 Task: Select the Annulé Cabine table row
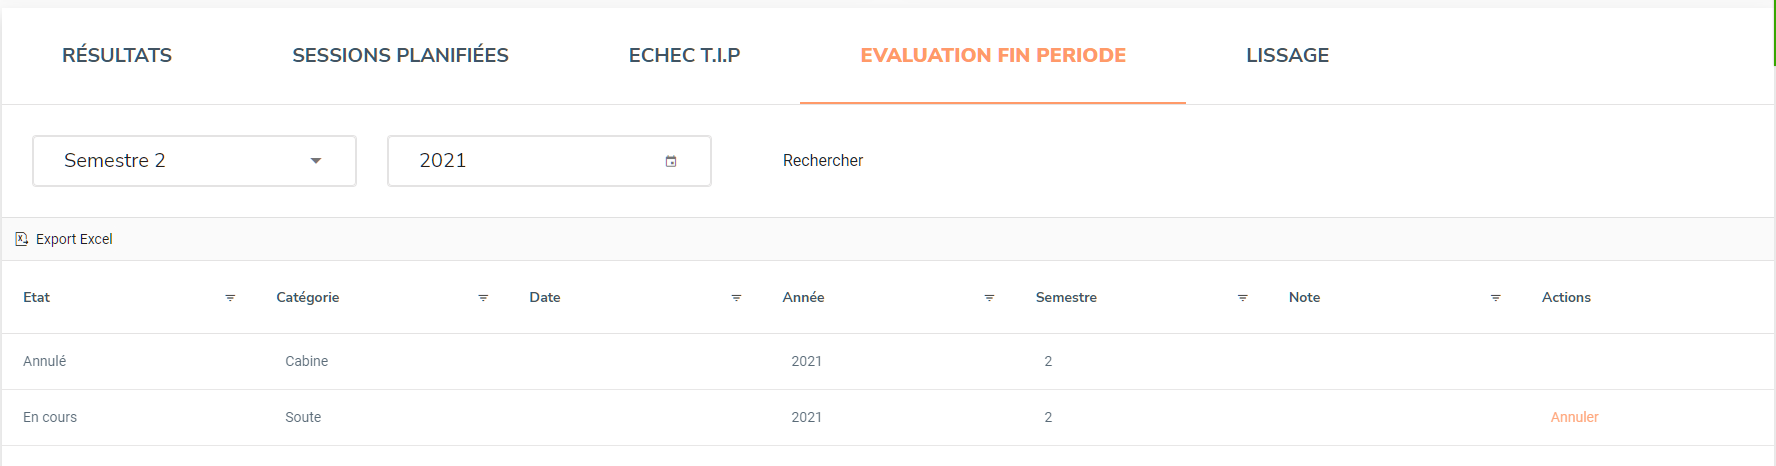point(888,361)
